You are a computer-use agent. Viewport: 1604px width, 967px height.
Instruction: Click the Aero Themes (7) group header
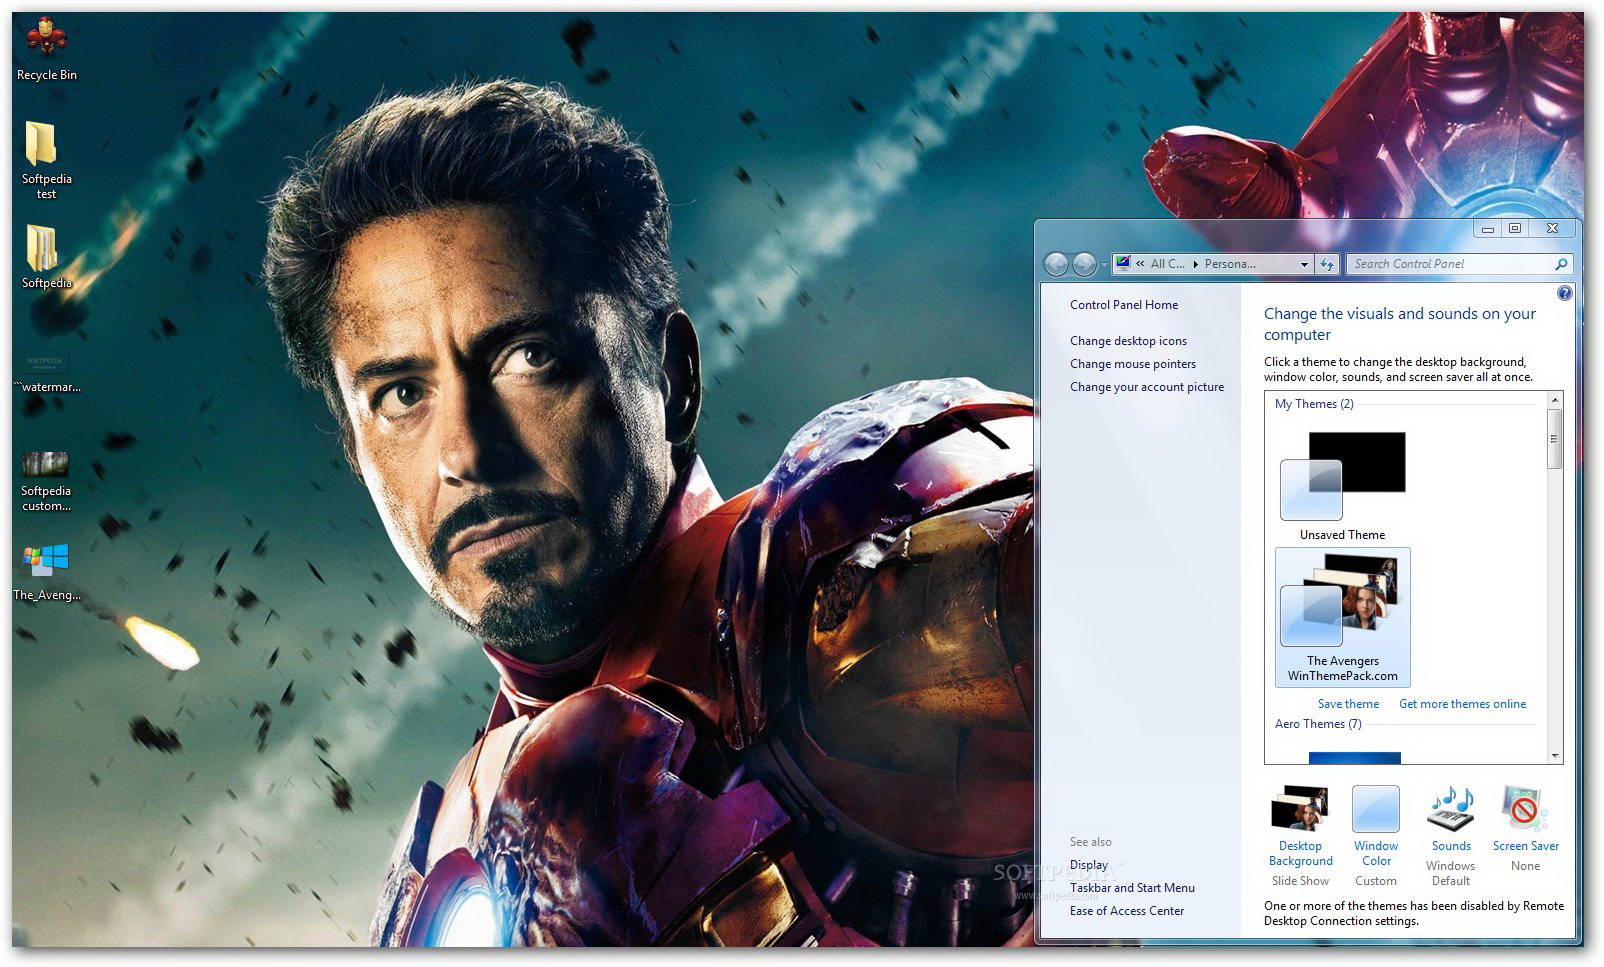pyautogui.click(x=1318, y=724)
